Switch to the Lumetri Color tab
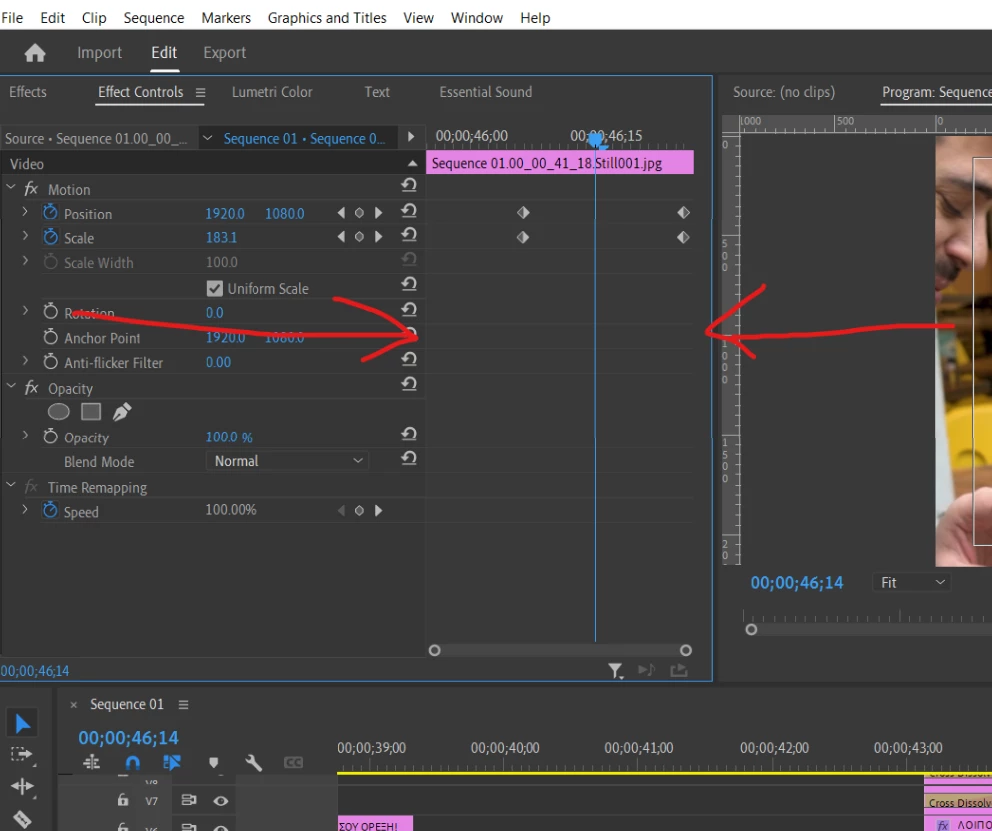 click(x=272, y=92)
